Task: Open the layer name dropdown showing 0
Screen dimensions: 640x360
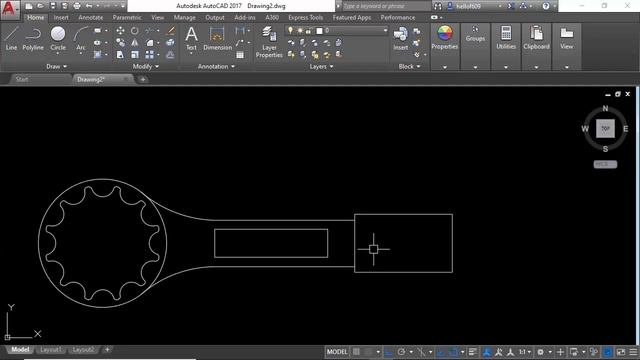Action: (336, 30)
